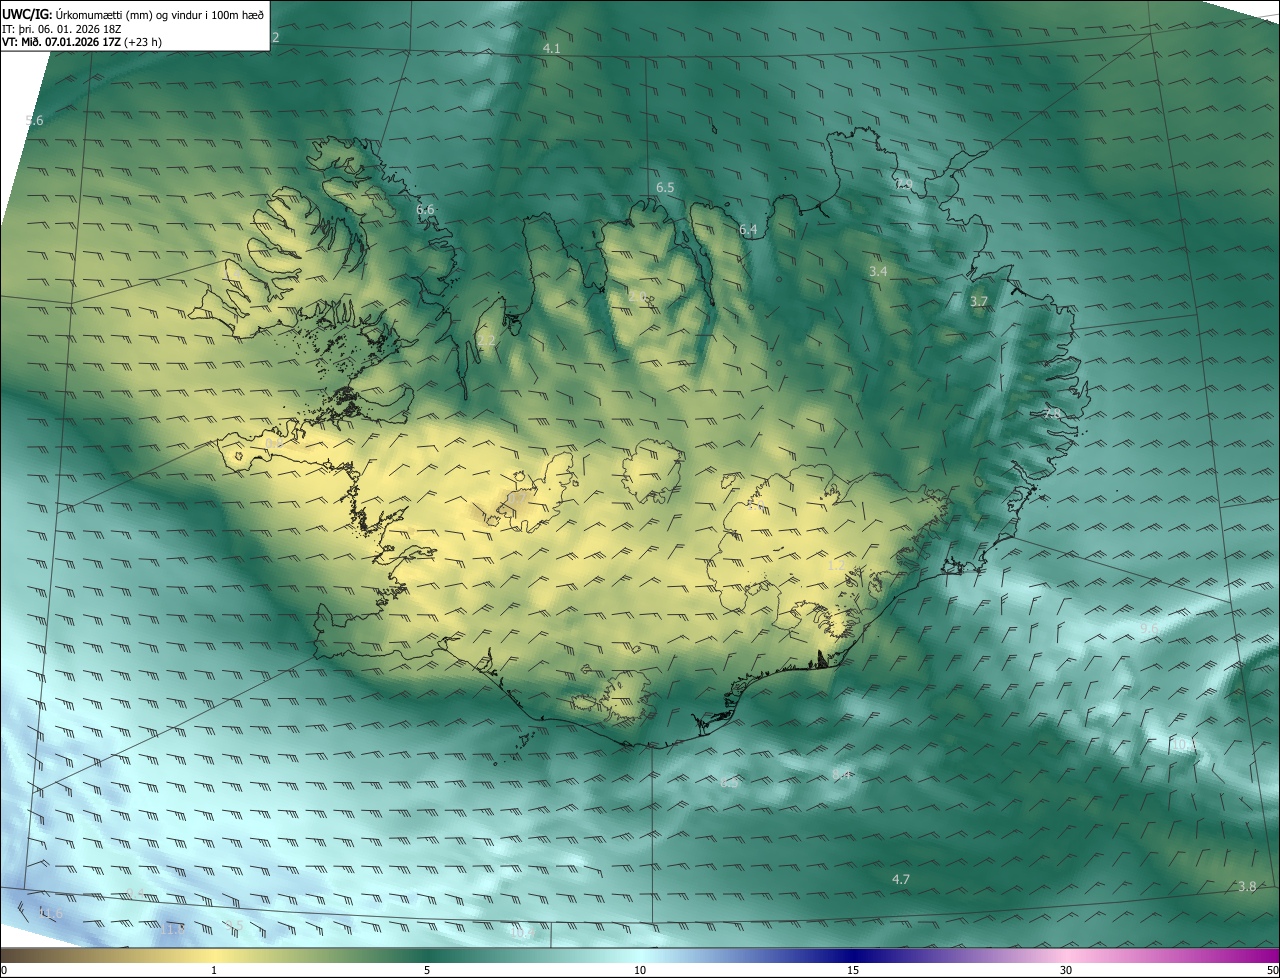The image size is (1280, 978).
Task: Click the color scale tick label 10
Action: [640, 971]
